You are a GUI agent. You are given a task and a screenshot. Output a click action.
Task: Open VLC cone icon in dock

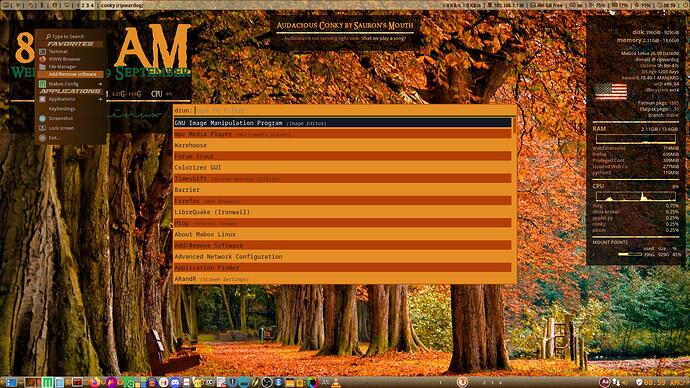click(x=336, y=382)
